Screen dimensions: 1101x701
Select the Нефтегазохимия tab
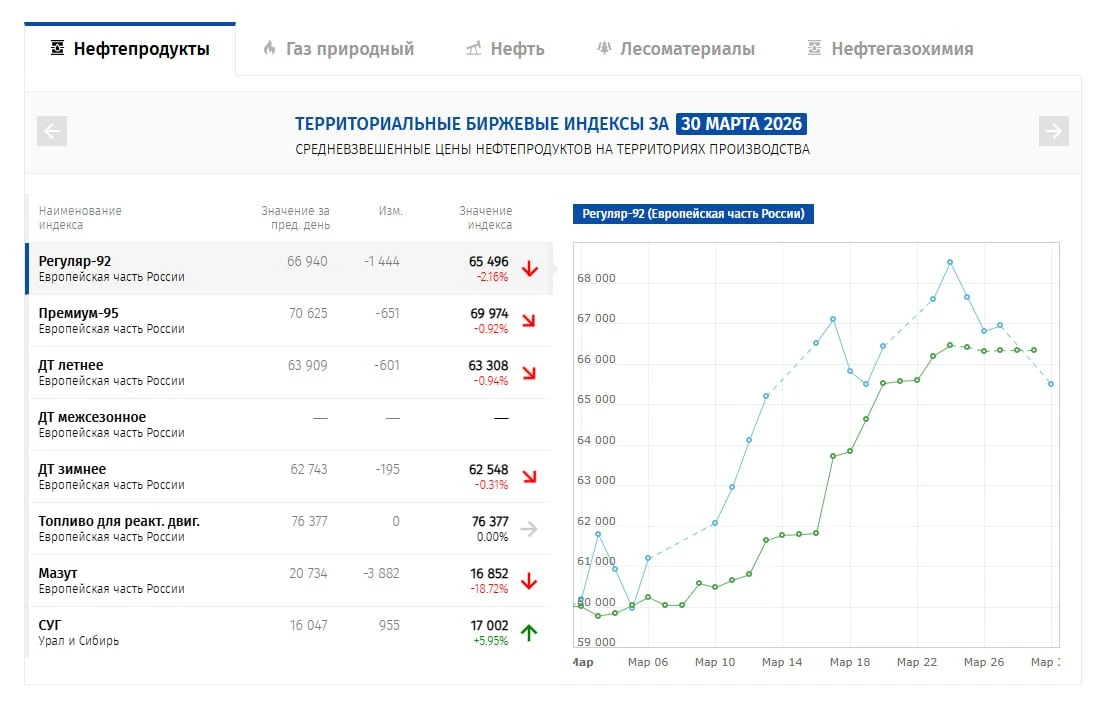(x=890, y=49)
